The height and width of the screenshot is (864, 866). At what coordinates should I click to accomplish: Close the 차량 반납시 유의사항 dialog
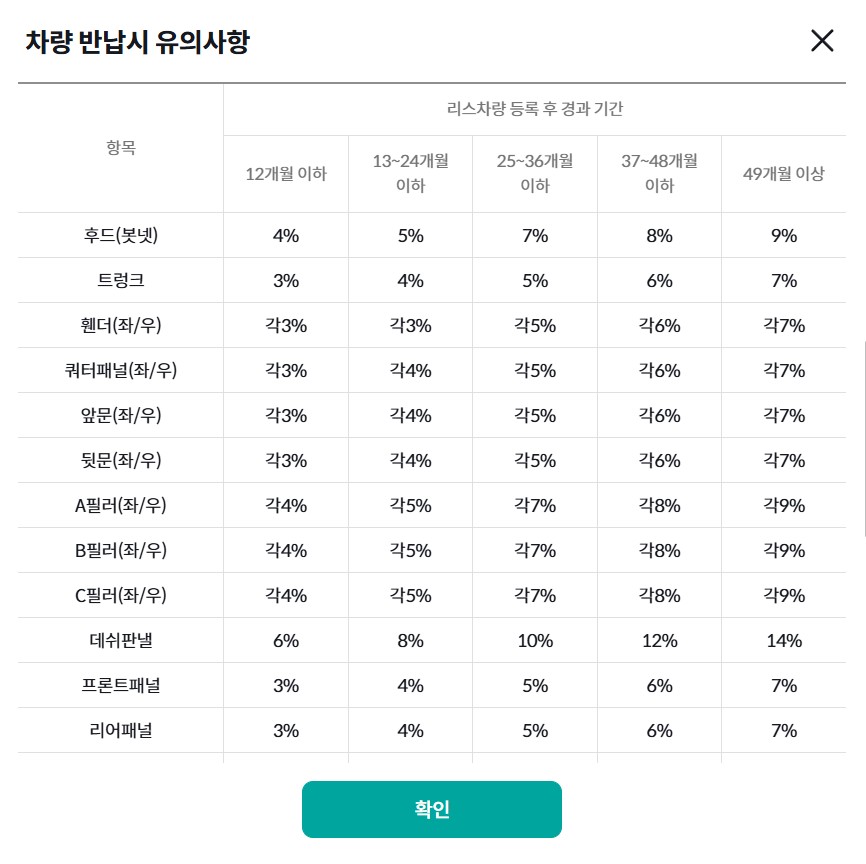click(x=822, y=41)
